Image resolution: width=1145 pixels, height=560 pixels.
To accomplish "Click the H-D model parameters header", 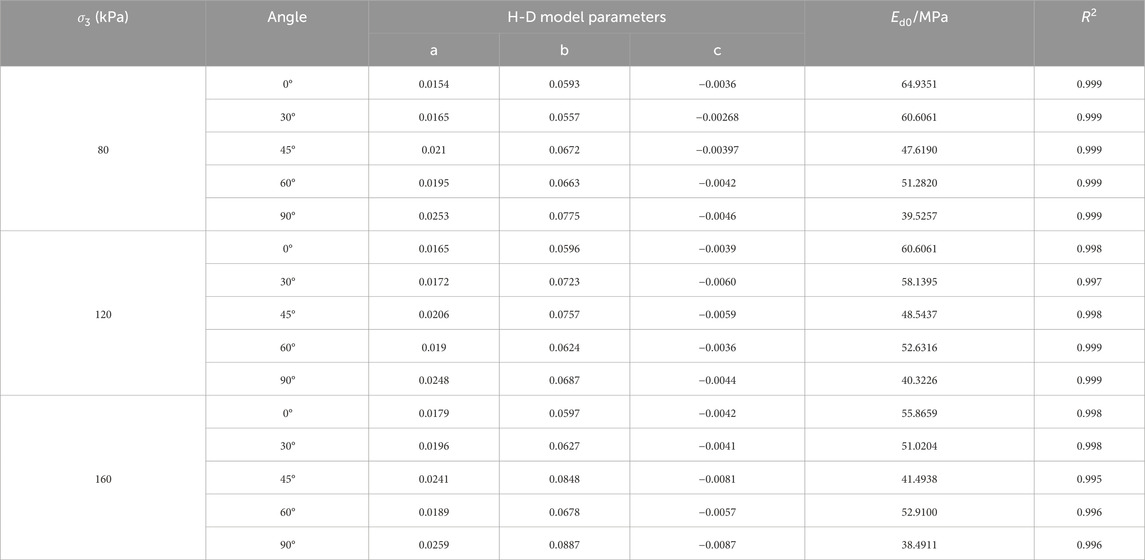I will coord(586,17).
